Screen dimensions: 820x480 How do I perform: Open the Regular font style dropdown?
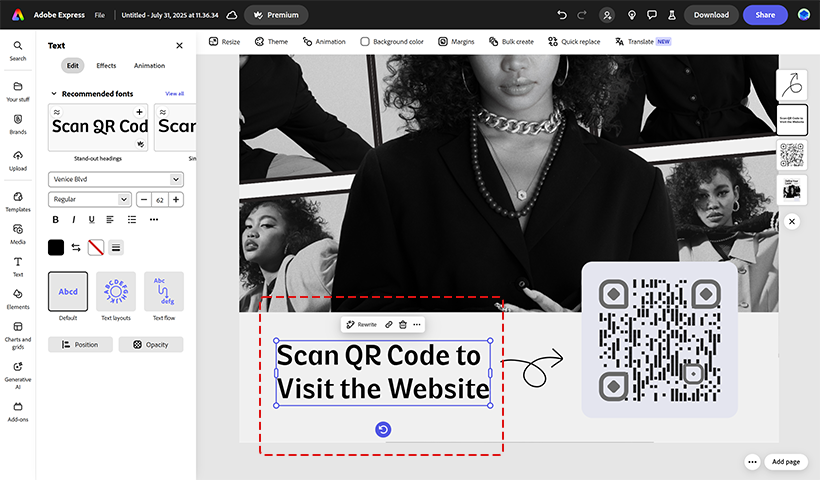[89, 199]
